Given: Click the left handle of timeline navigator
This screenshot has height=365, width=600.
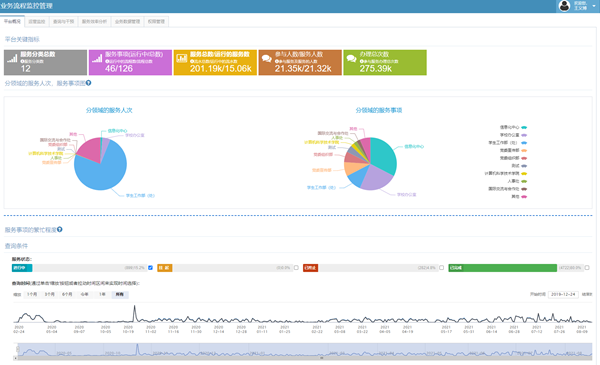Looking at the screenshot, I should coord(17,349).
